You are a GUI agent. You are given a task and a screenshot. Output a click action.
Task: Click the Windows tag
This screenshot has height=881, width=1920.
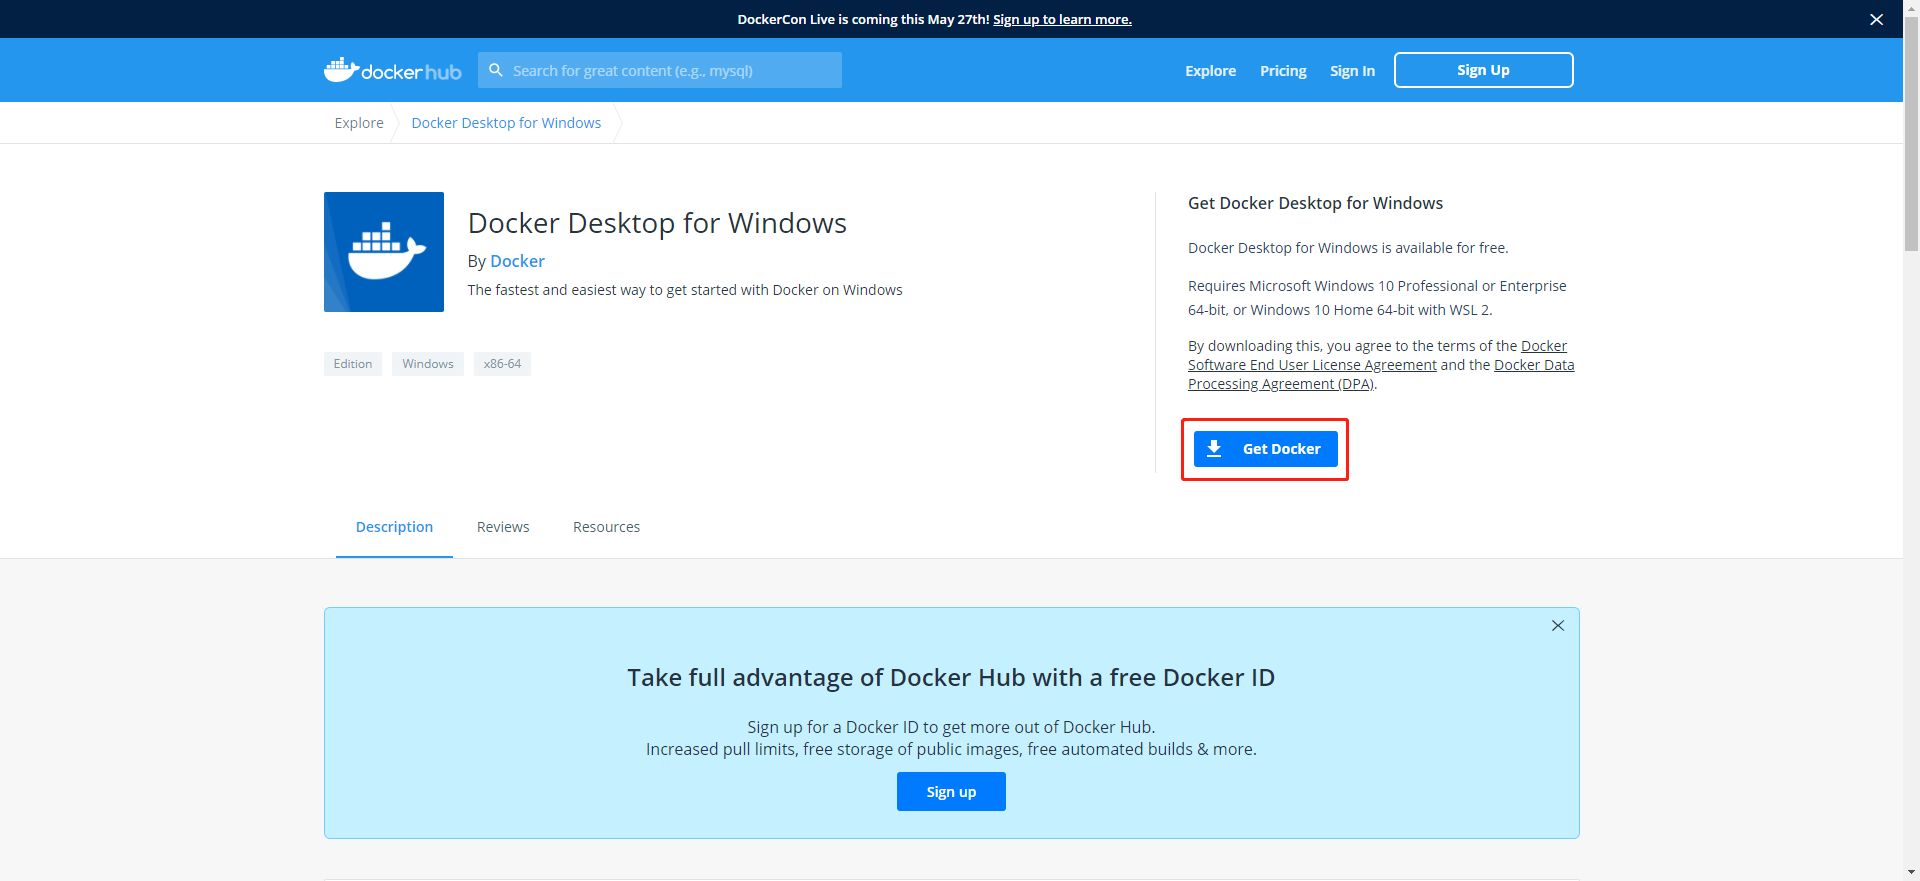(428, 364)
